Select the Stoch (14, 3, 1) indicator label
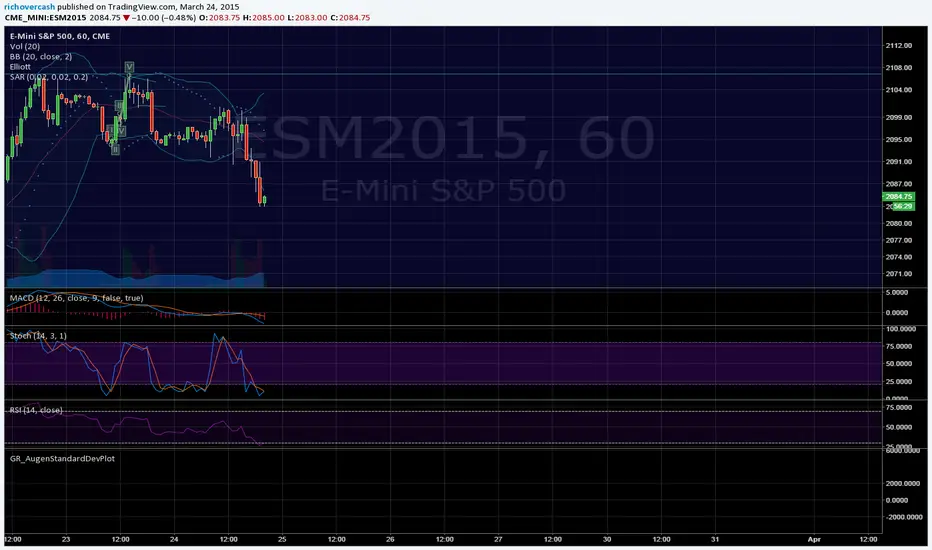 coord(38,336)
